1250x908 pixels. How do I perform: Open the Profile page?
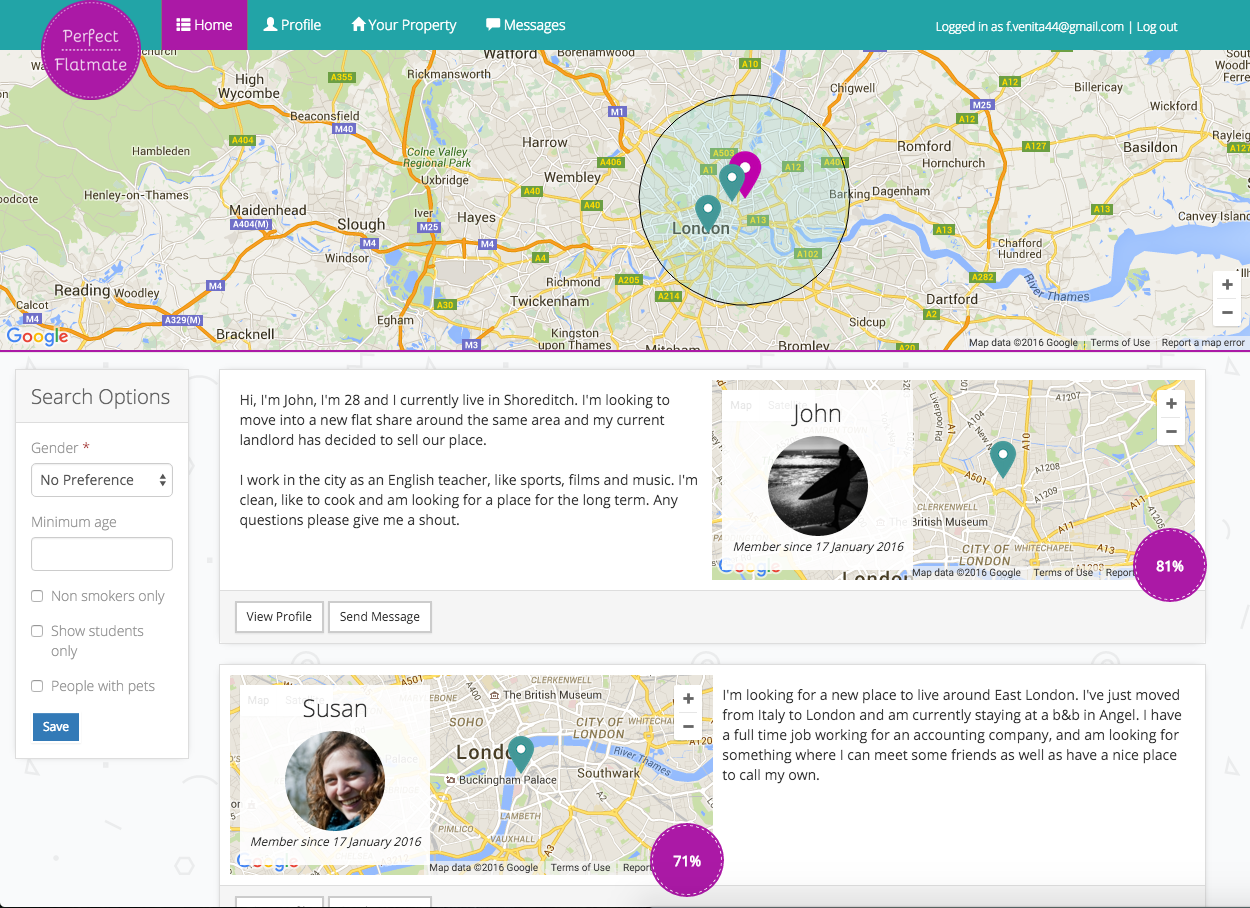point(292,25)
